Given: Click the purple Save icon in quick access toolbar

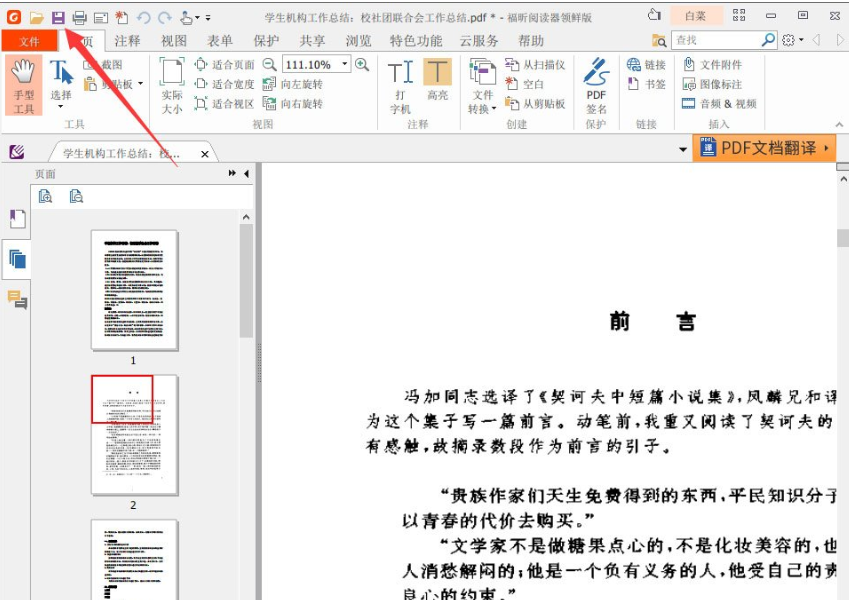Looking at the screenshot, I should point(58,17).
